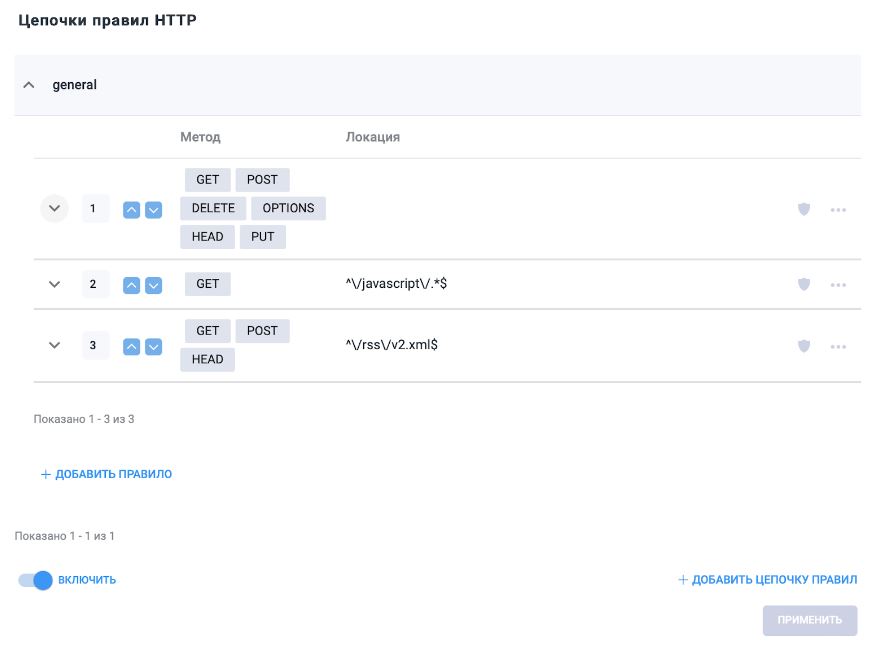Click the OPTIONS method tag in rule 1
Viewport: 873px width, 650px height.
pyautogui.click(x=288, y=208)
